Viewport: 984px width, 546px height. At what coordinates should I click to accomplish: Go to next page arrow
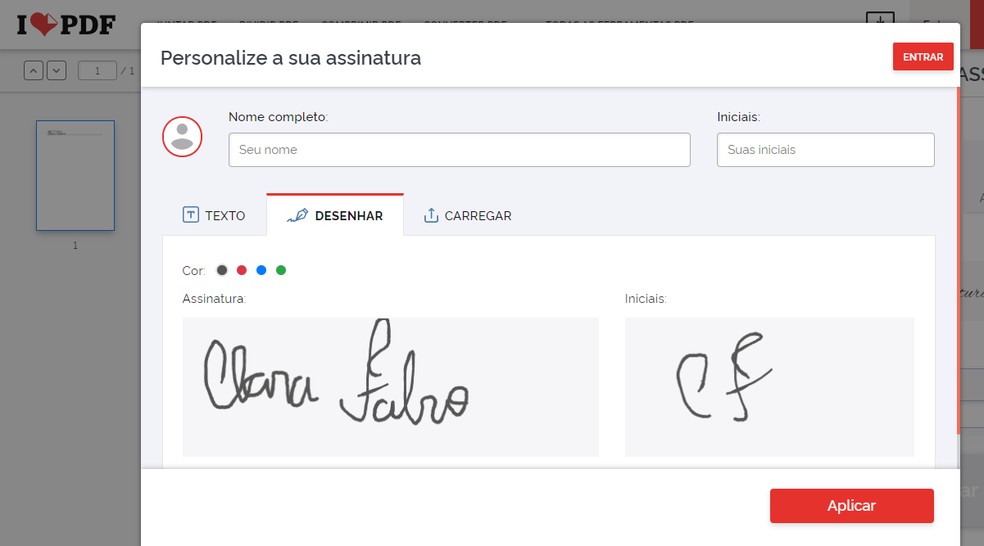coord(56,70)
